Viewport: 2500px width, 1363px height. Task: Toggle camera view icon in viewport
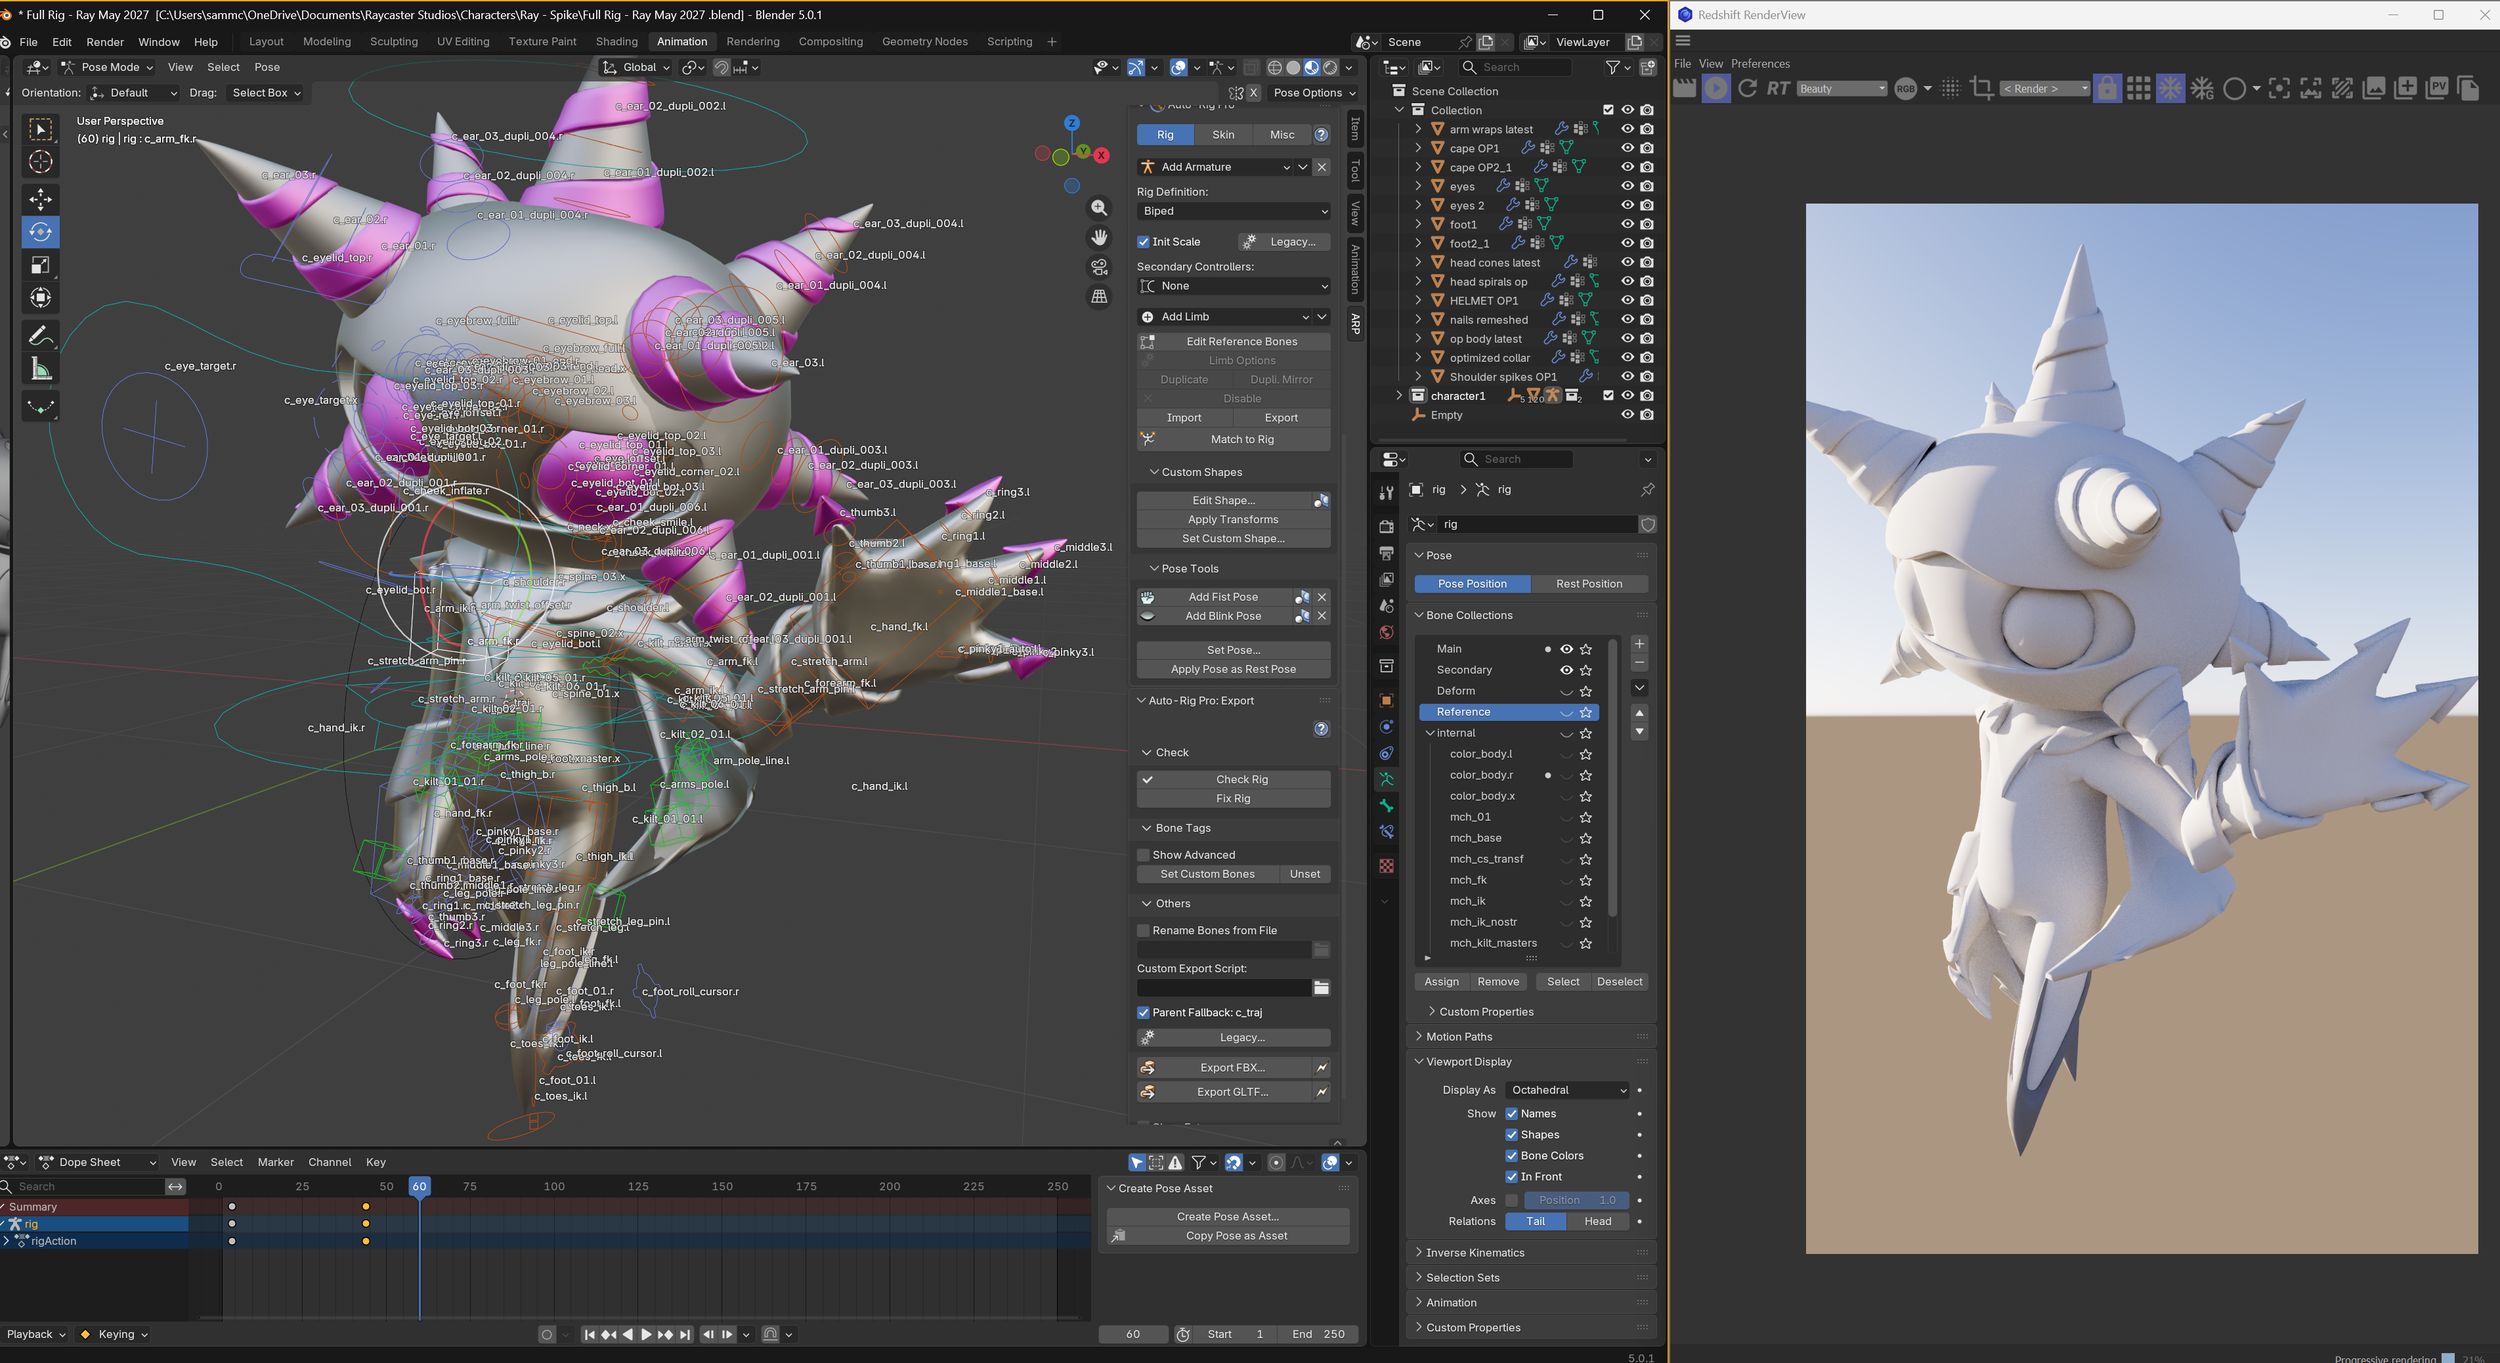1099,267
